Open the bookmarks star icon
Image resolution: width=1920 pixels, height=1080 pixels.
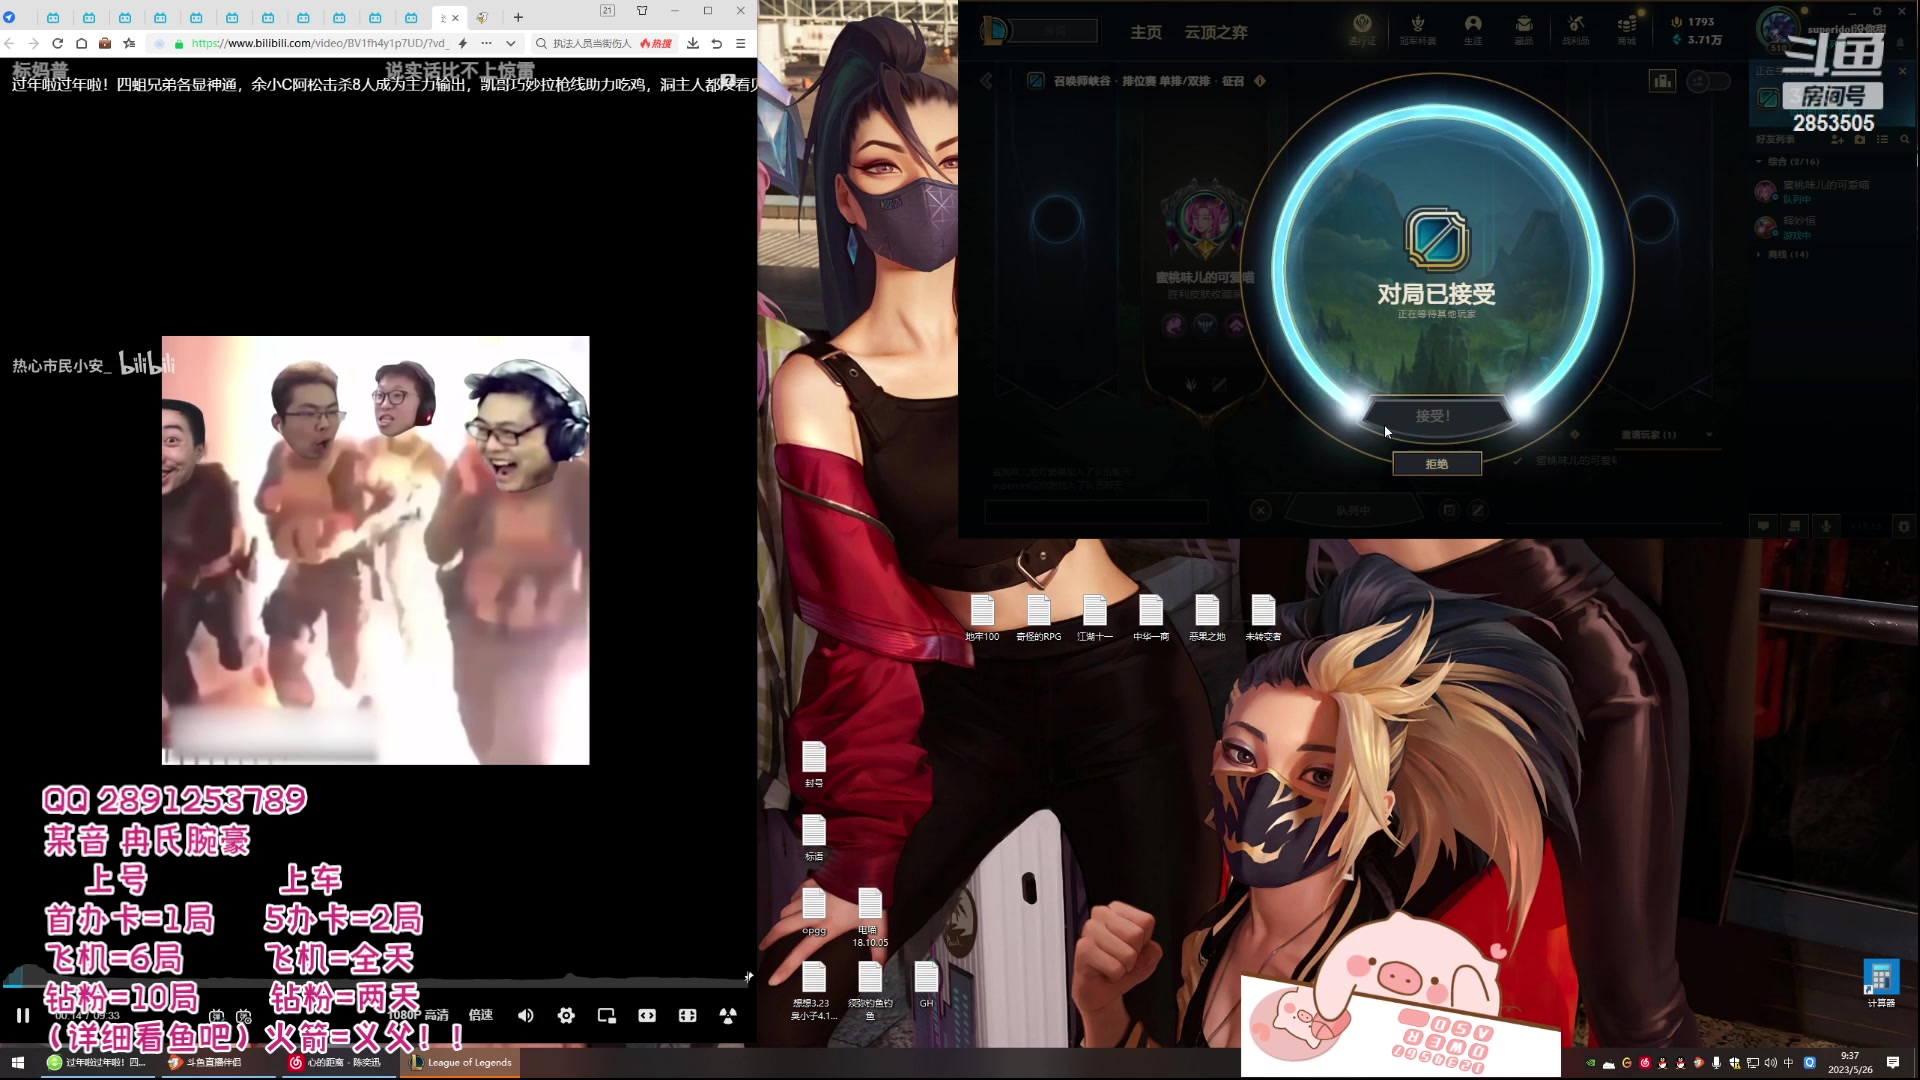tap(129, 43)
